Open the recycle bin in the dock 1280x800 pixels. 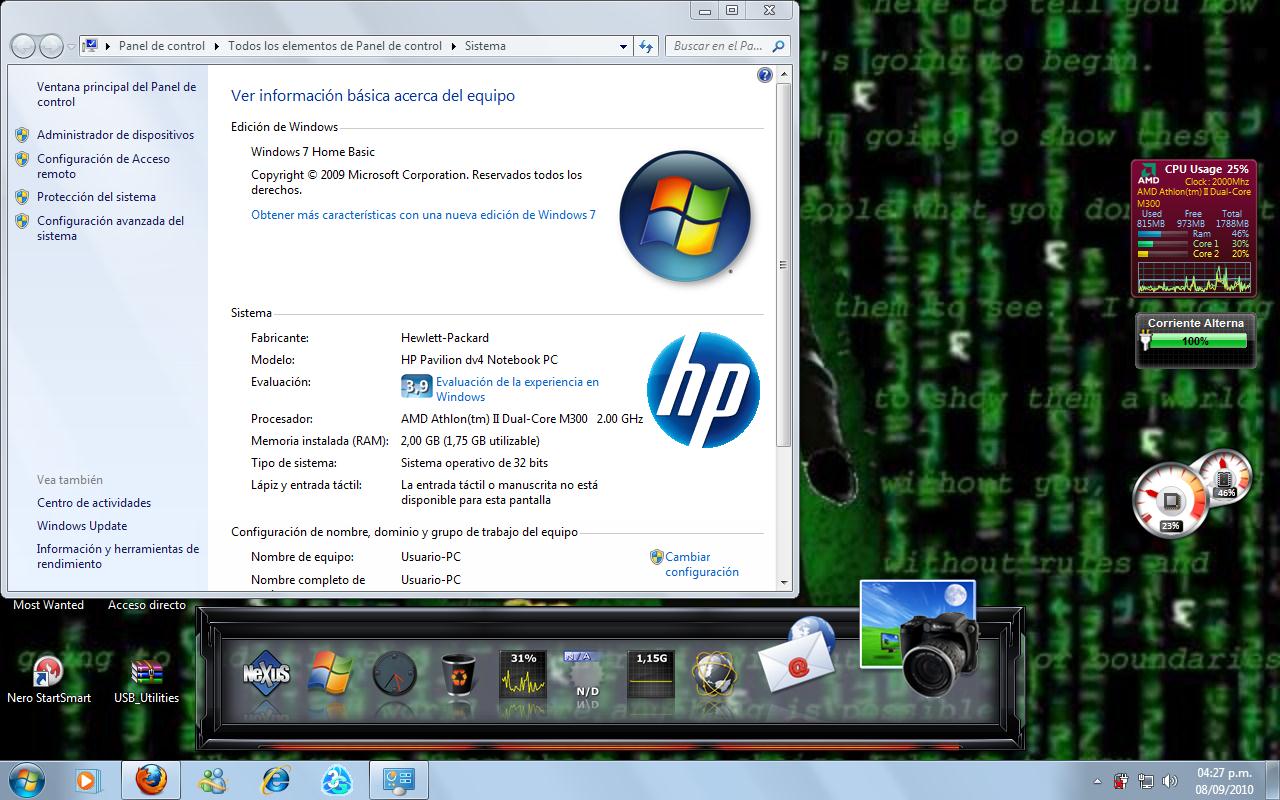tap(459, 674)
